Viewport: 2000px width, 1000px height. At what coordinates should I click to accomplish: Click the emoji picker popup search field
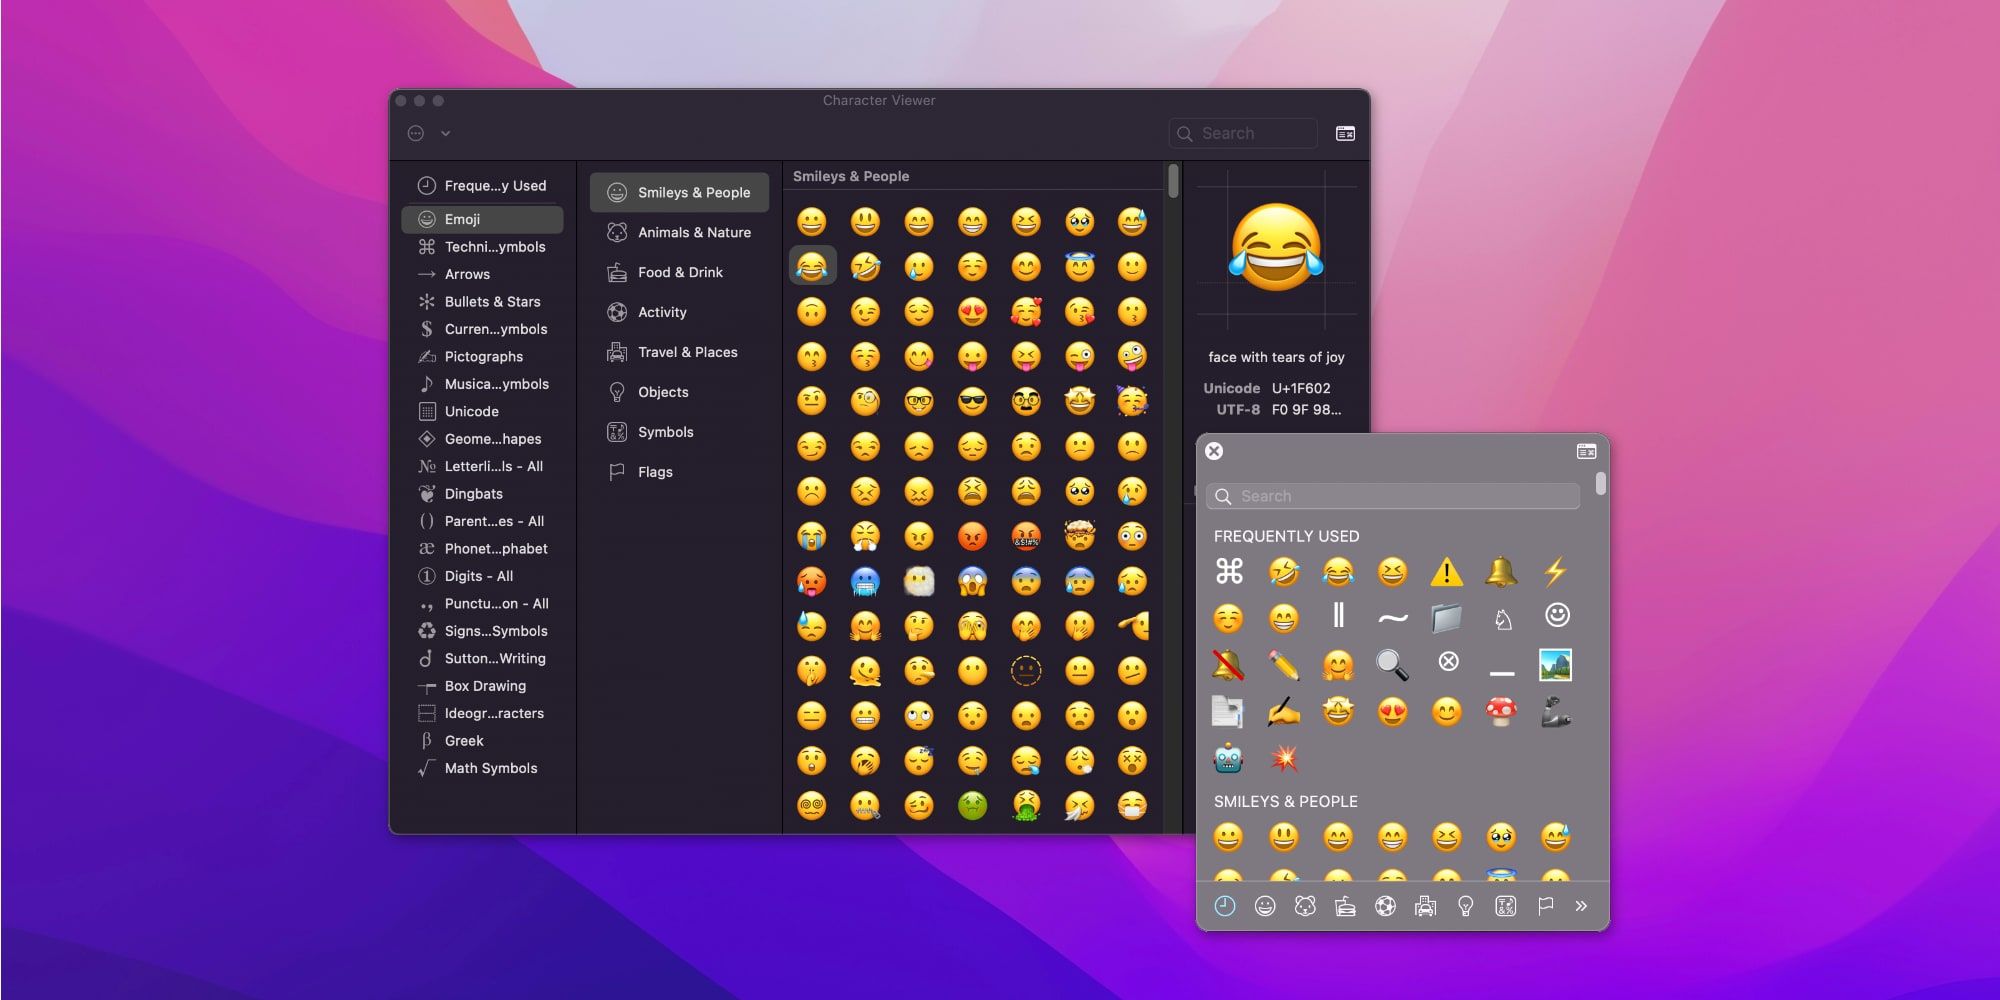[1393, 496]
